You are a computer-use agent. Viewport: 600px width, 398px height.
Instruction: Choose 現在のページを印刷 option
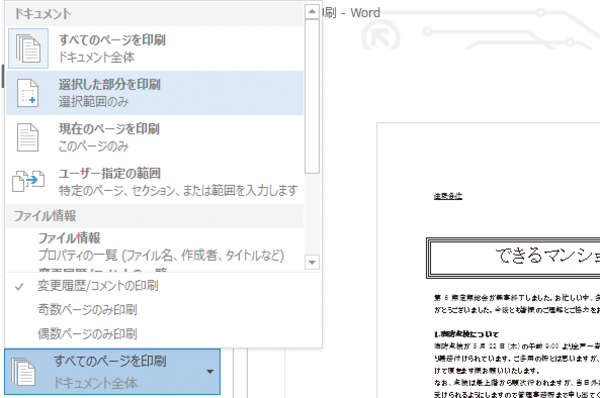click(155, 137)
